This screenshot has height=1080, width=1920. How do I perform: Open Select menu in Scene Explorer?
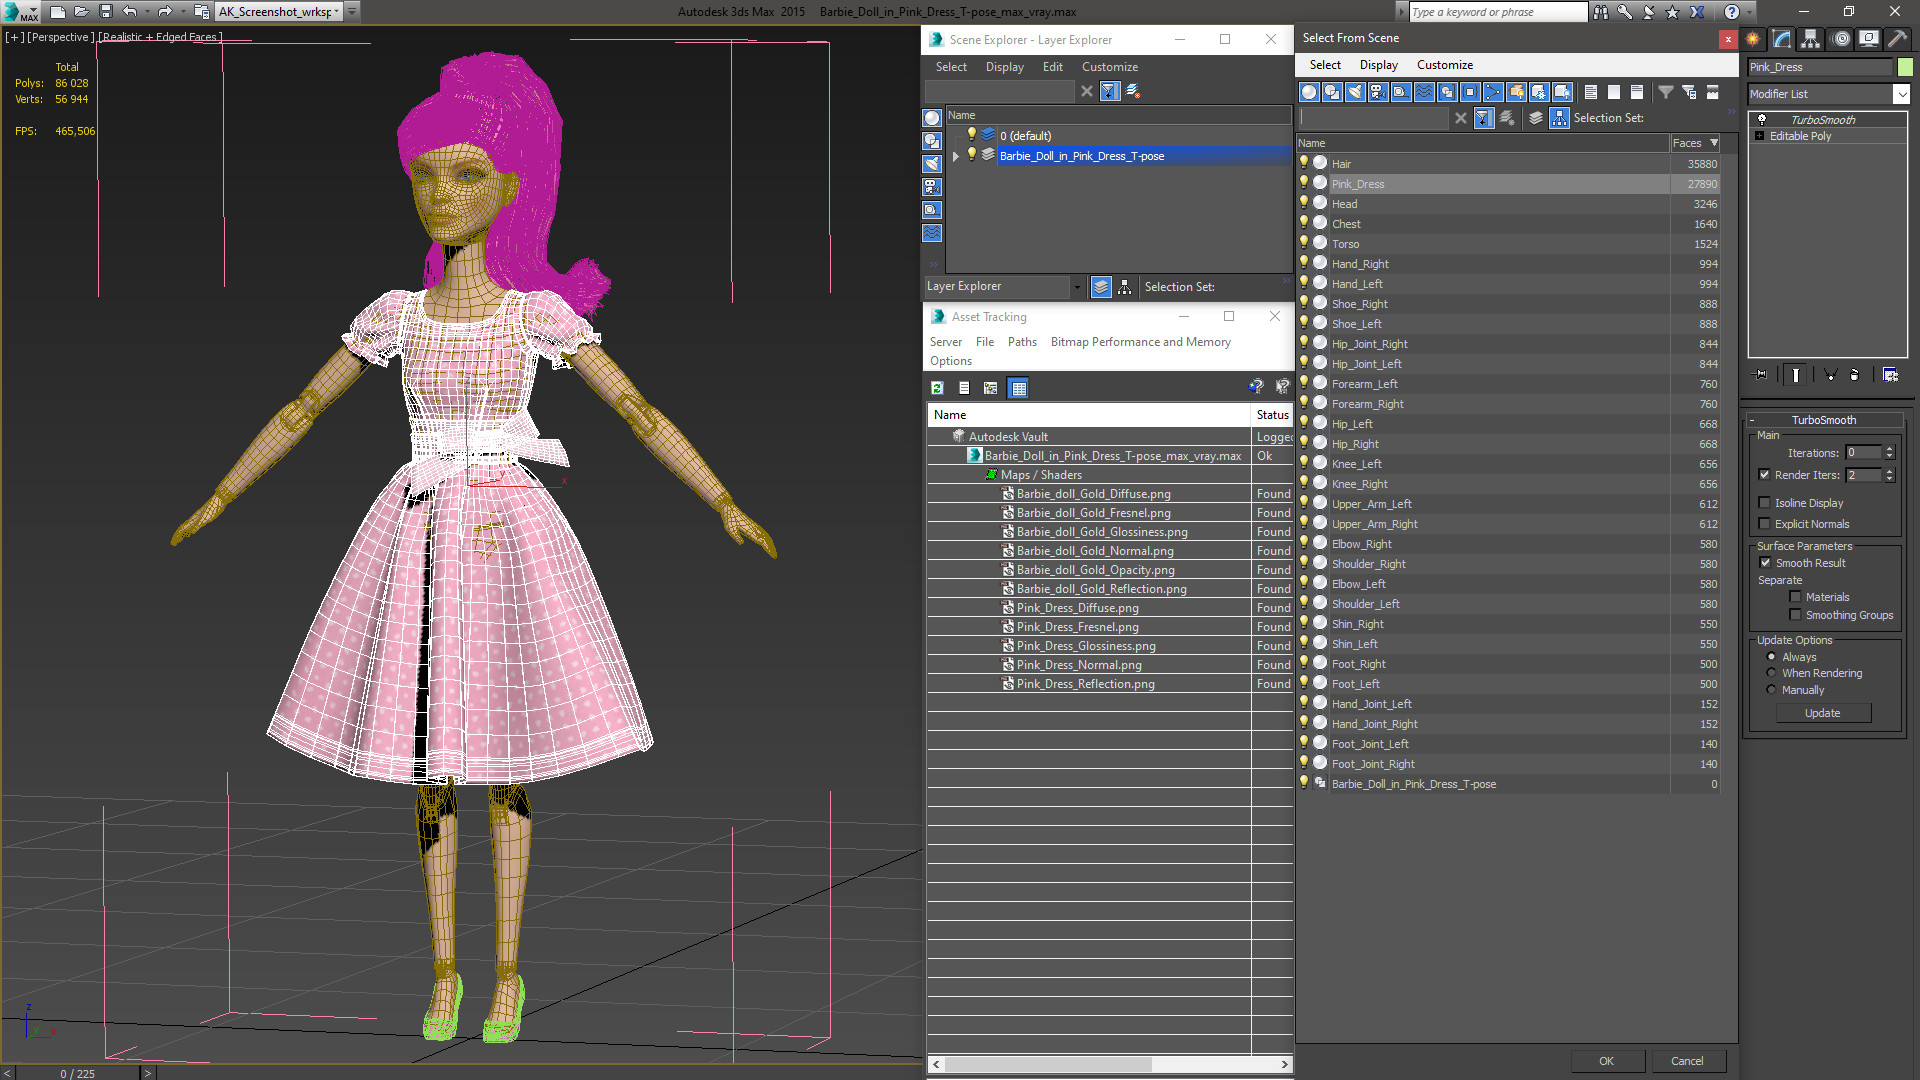tap(951, 67)
